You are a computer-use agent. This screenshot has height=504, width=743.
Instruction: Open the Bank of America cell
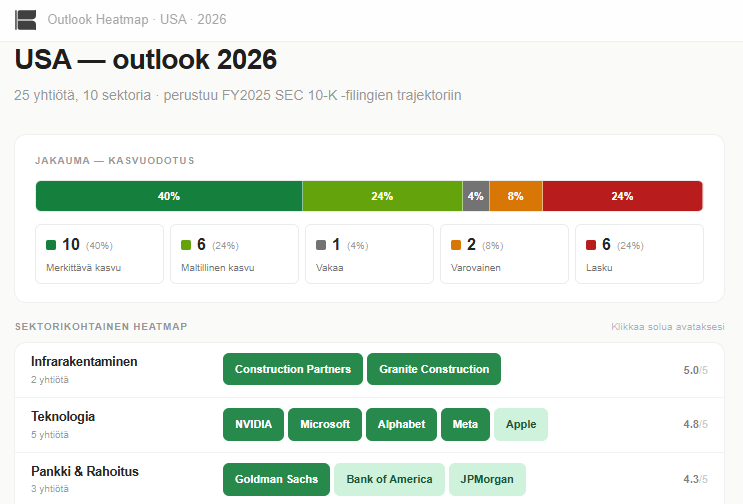tap(390, 479)
